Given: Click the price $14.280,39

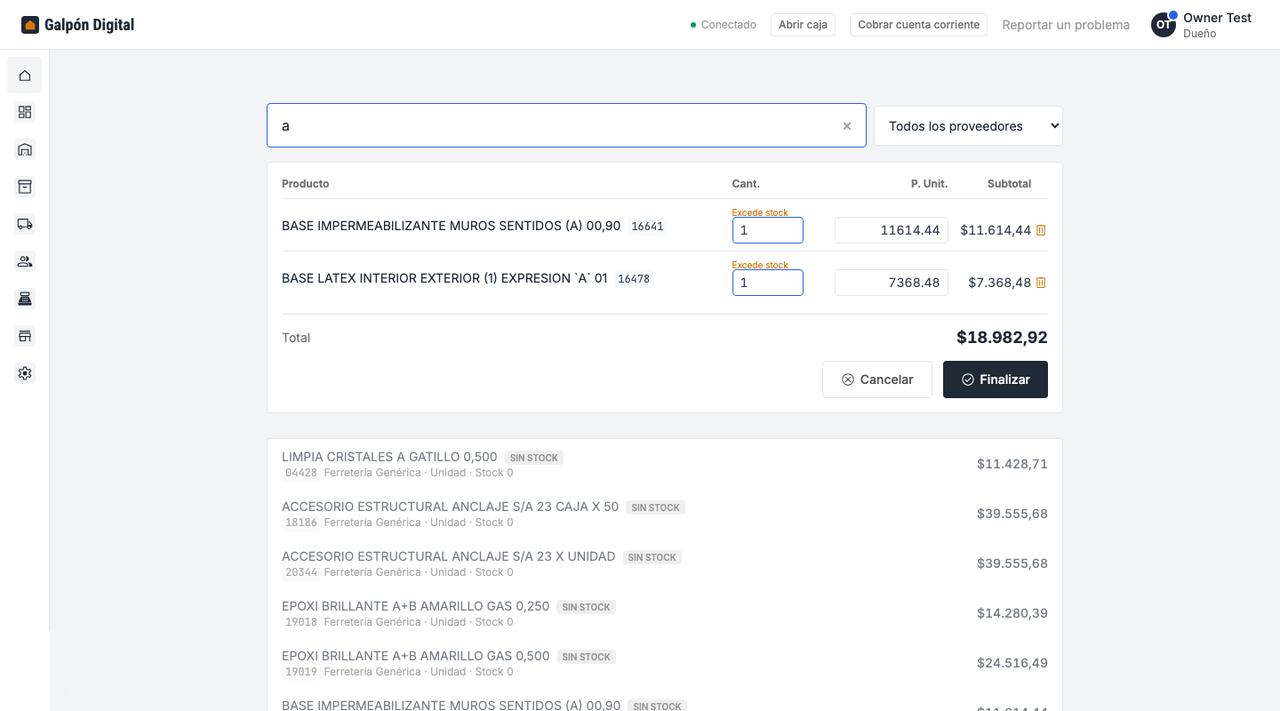Looking at the screenshot, I should click(1012, 613).
